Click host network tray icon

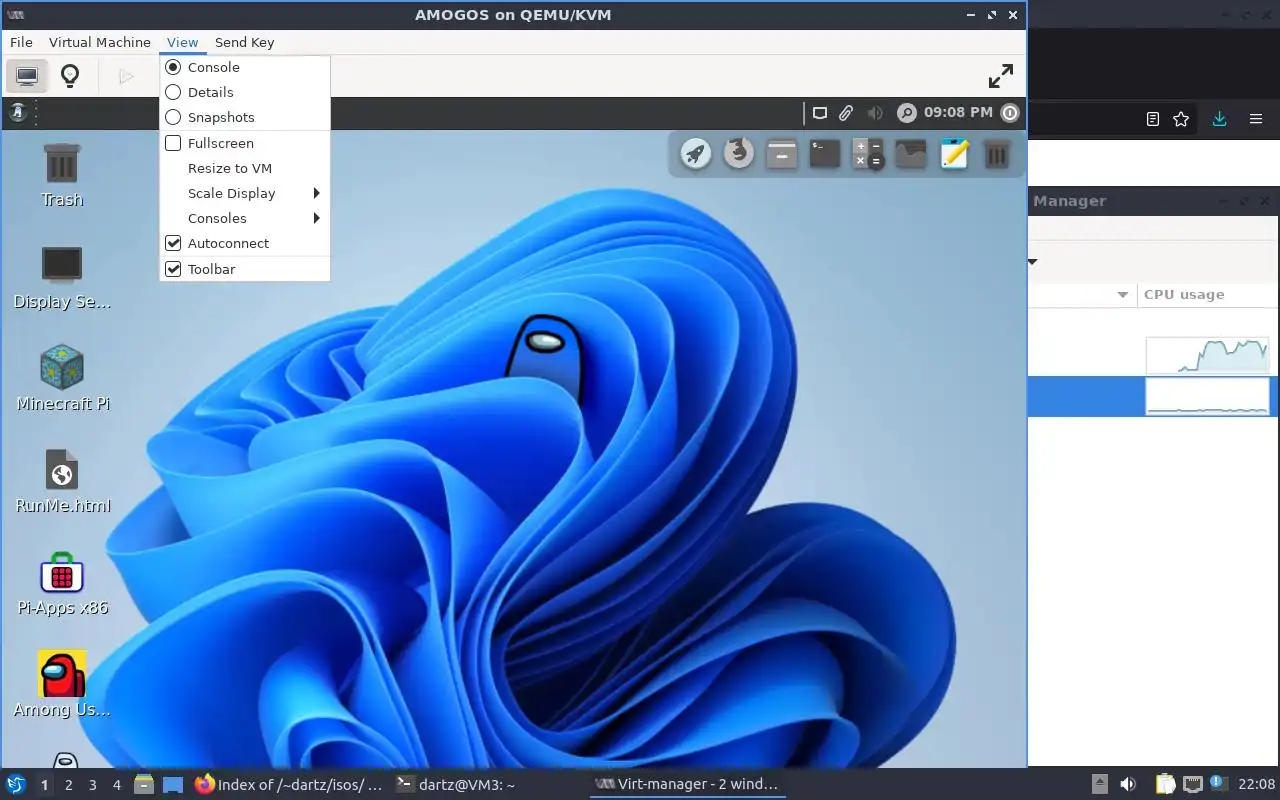(1192, 785)
